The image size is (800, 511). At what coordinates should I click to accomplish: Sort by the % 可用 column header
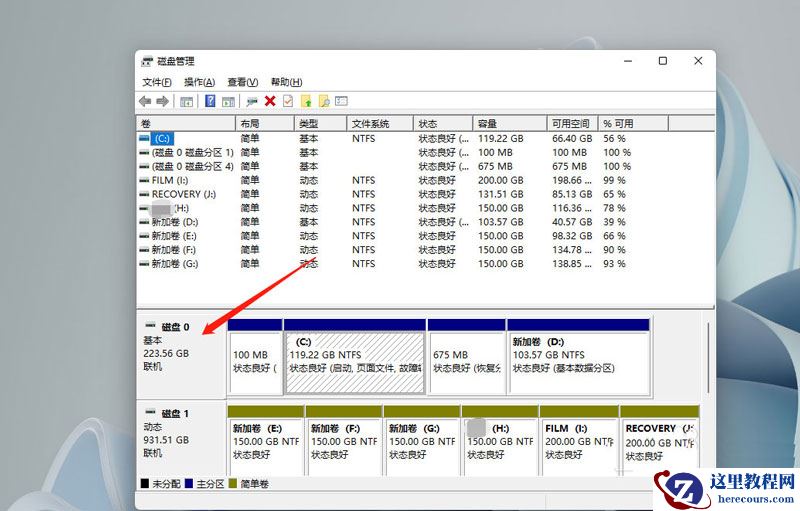coord(633,123)
